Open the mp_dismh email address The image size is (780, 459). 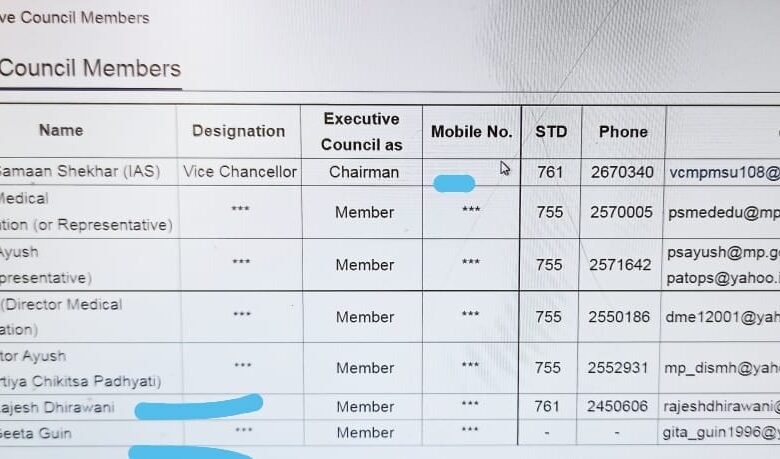[x=722, y=368]
